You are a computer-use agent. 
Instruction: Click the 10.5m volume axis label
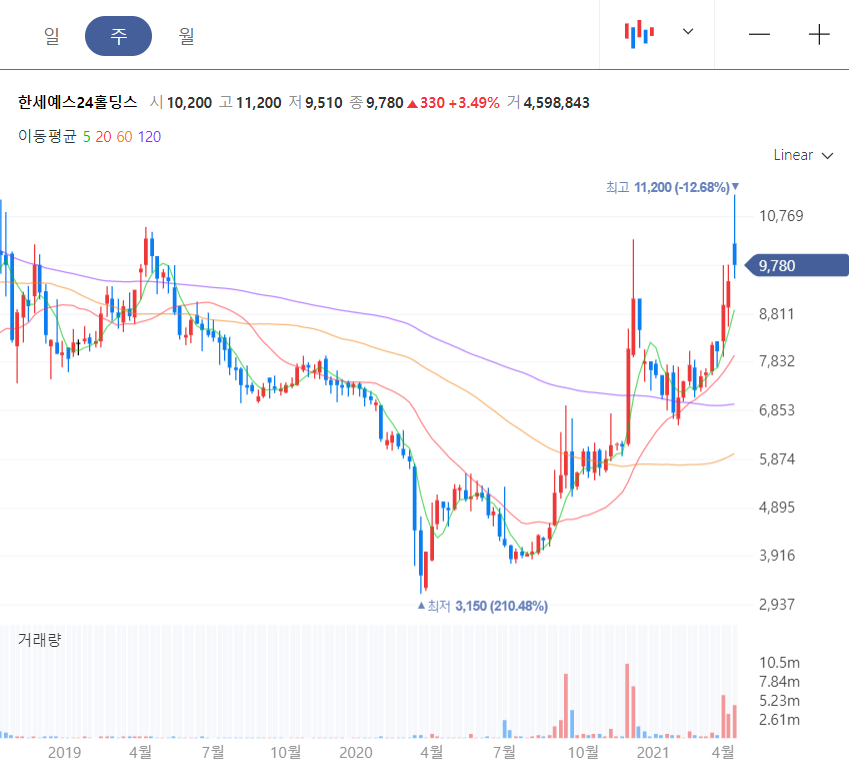[x=779, y=662]
